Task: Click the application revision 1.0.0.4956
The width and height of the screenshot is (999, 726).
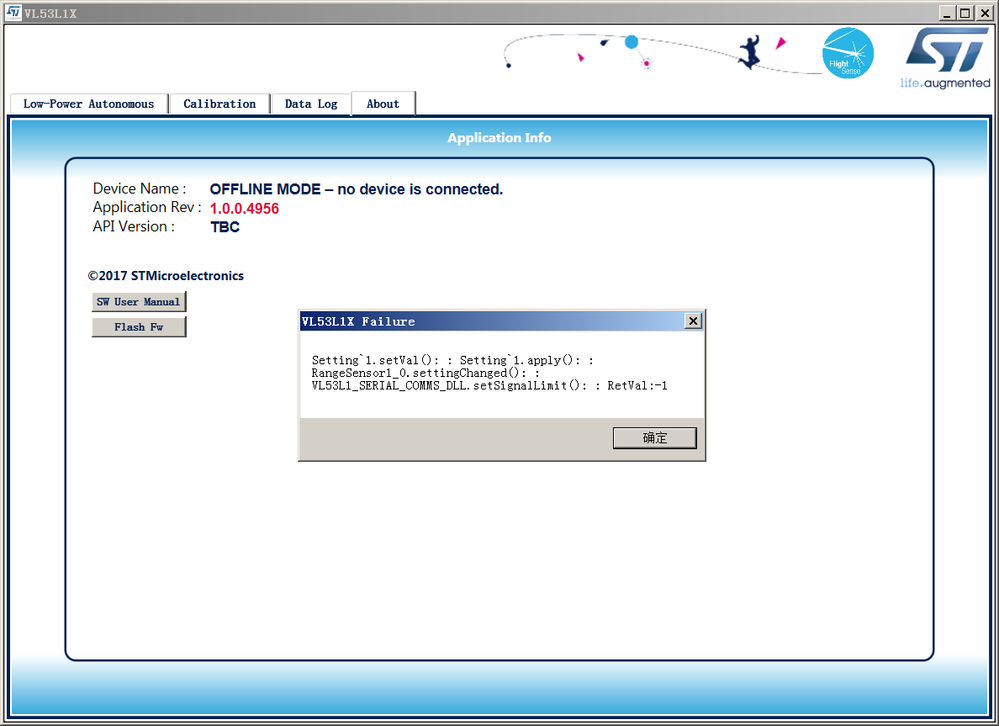Action: point(245,209)
